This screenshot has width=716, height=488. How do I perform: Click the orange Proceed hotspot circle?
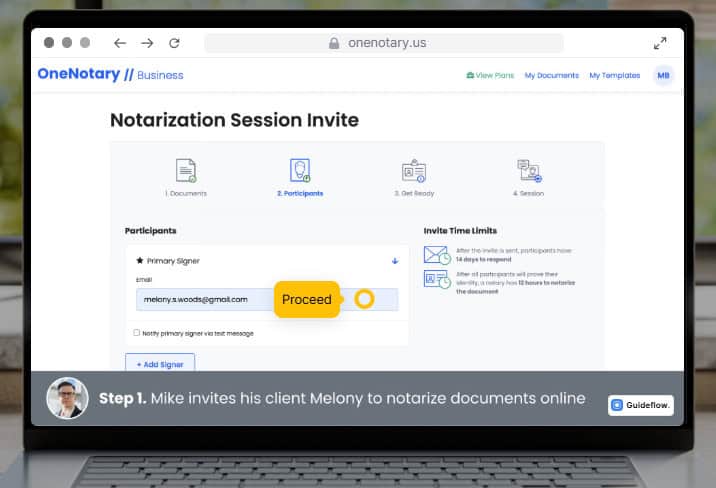point(364,299)
